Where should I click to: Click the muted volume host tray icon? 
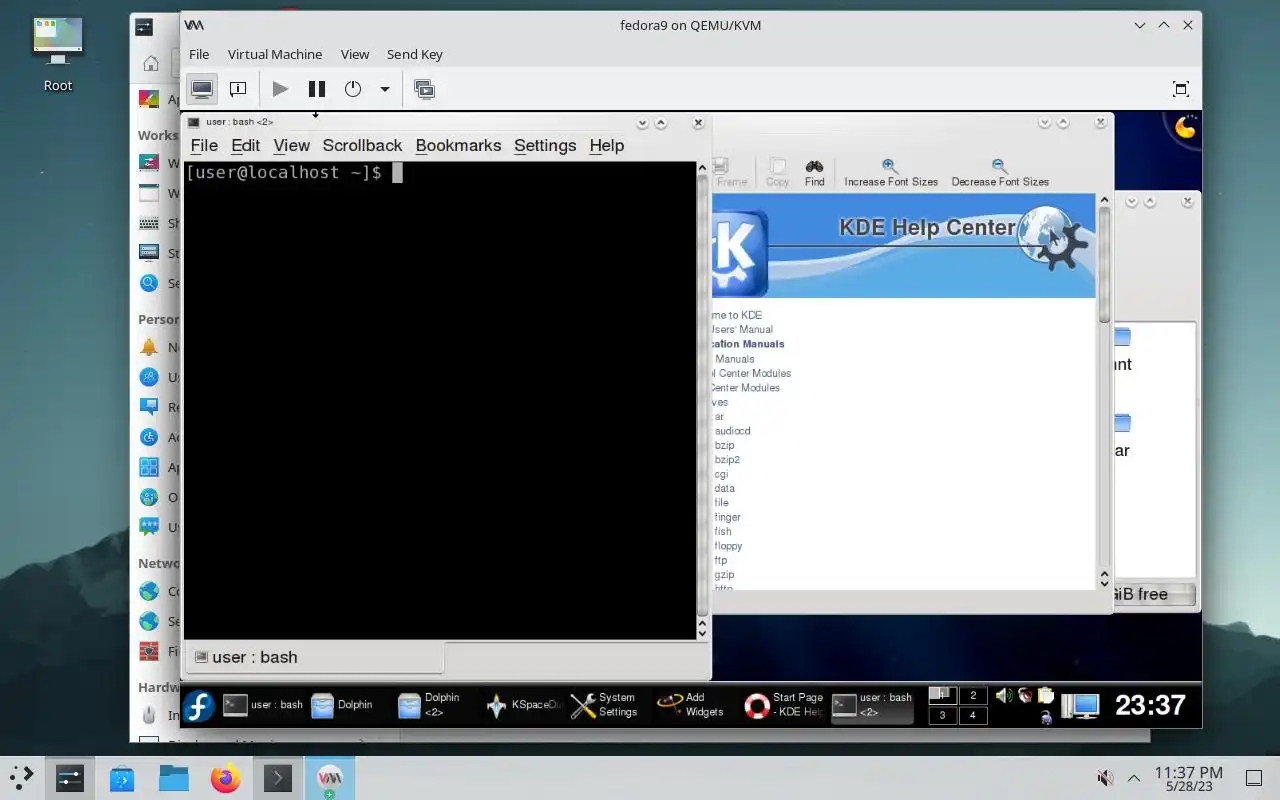pos(1105,778)
